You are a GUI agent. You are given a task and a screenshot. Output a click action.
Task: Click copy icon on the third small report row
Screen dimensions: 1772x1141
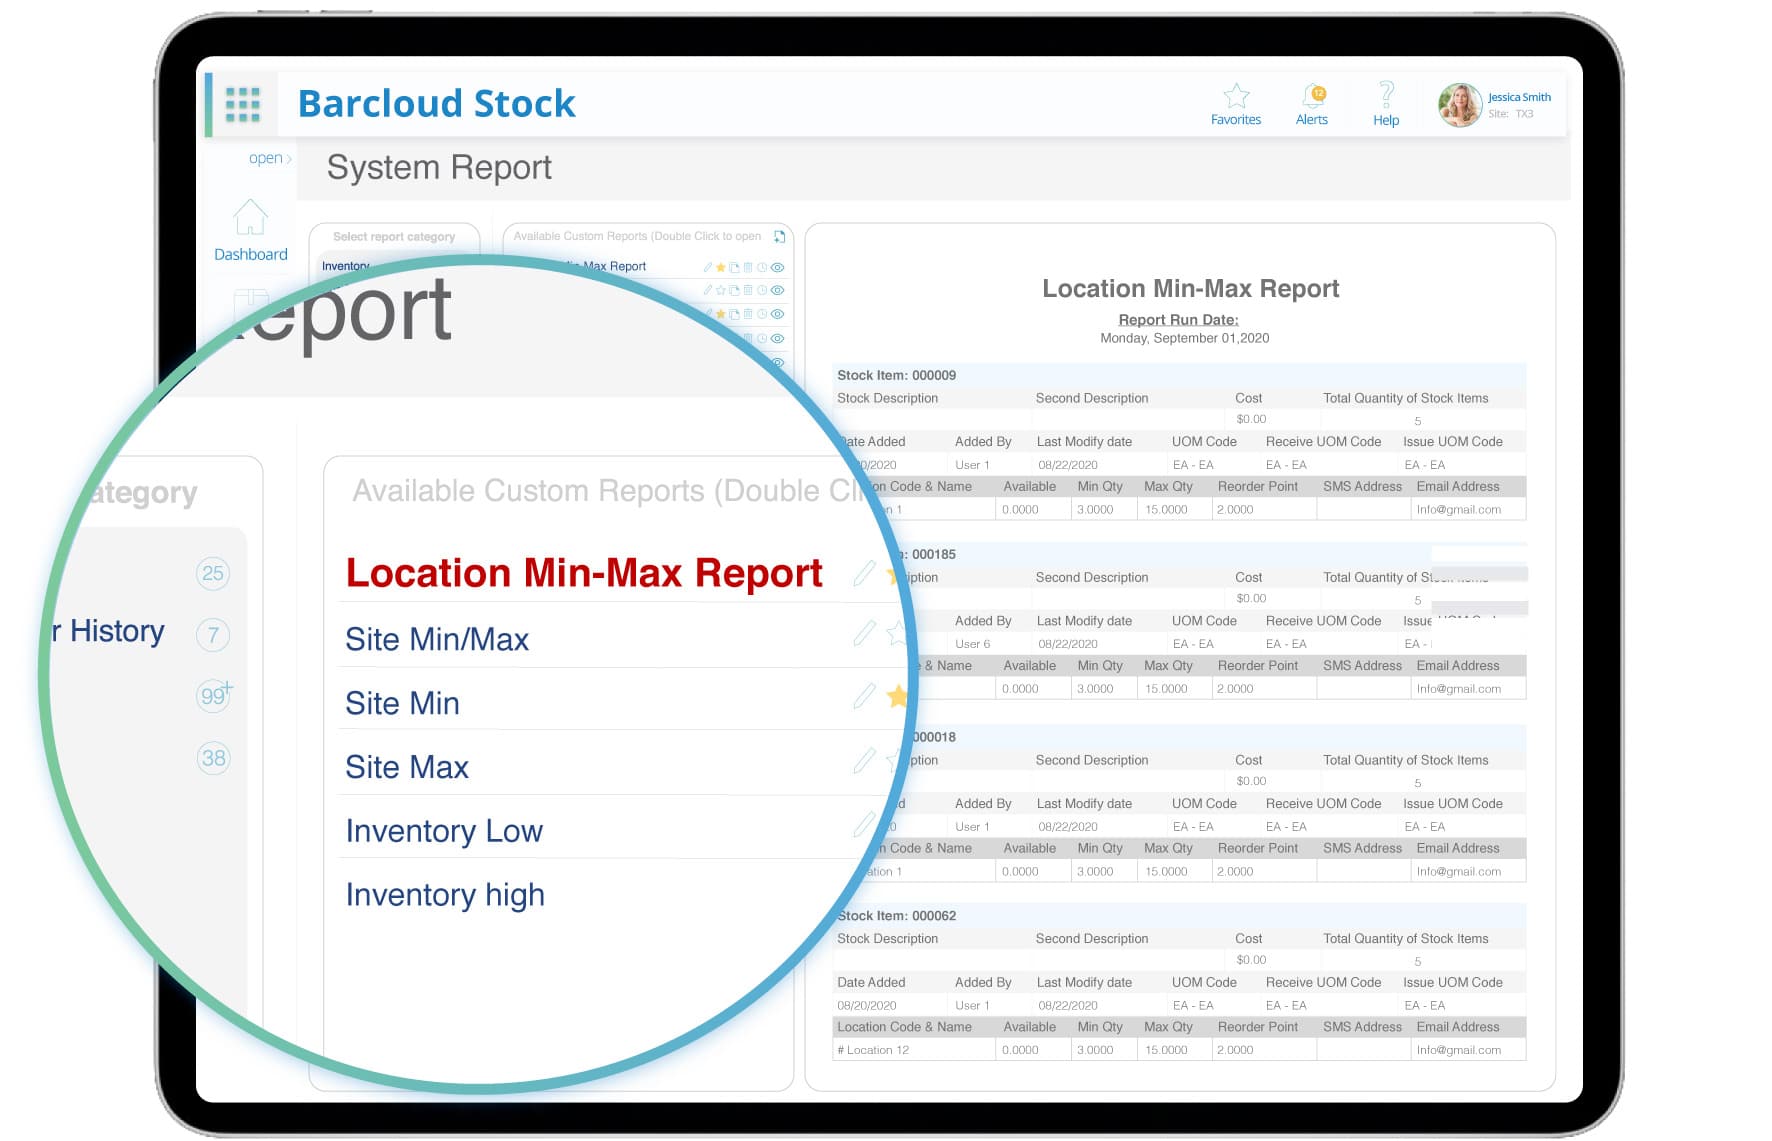[x=734, y=314]
